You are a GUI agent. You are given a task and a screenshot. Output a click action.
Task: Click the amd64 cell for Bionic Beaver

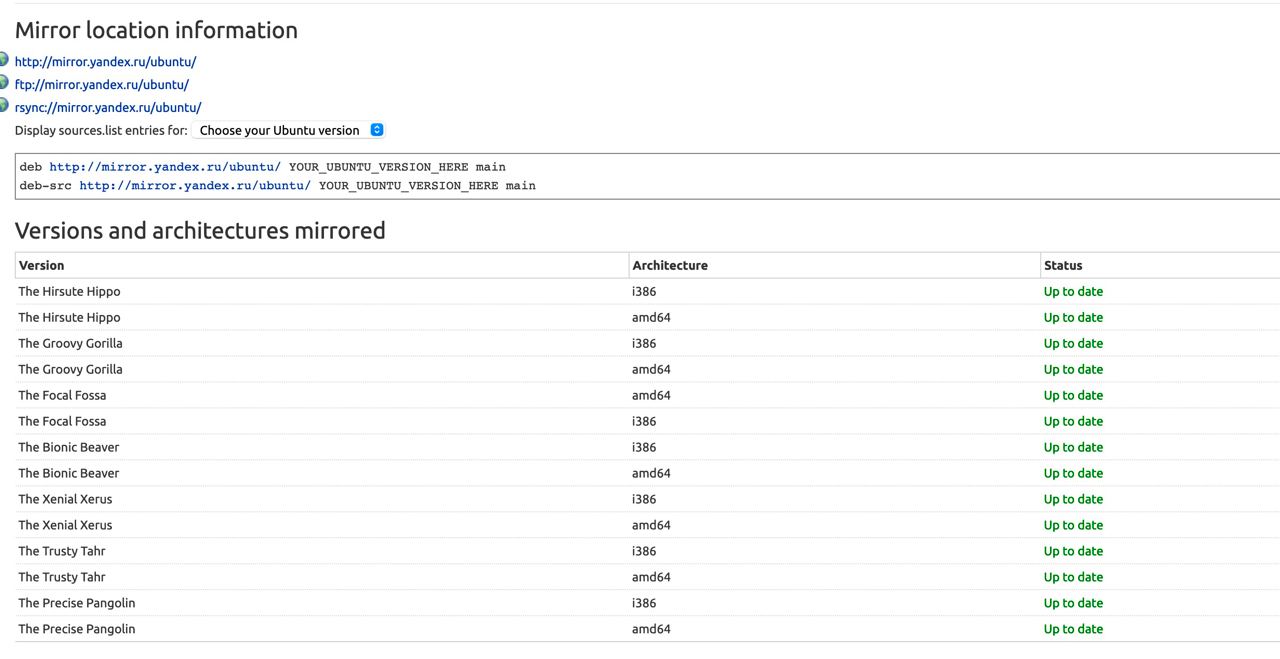tap(651, 473)
